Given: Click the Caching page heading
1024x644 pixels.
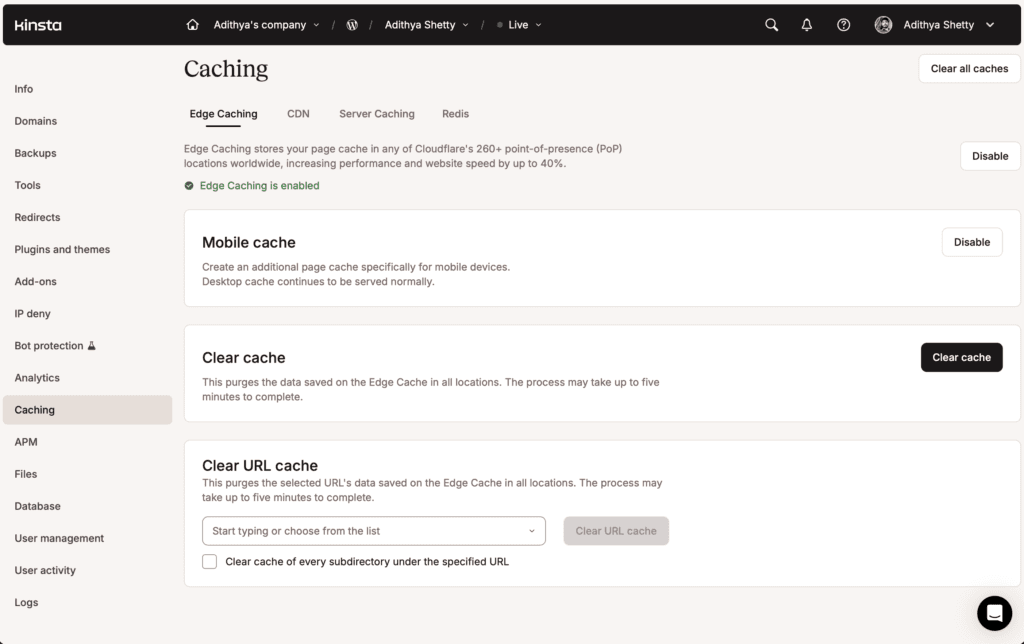Looking at the screenshot, I should 226,69.
